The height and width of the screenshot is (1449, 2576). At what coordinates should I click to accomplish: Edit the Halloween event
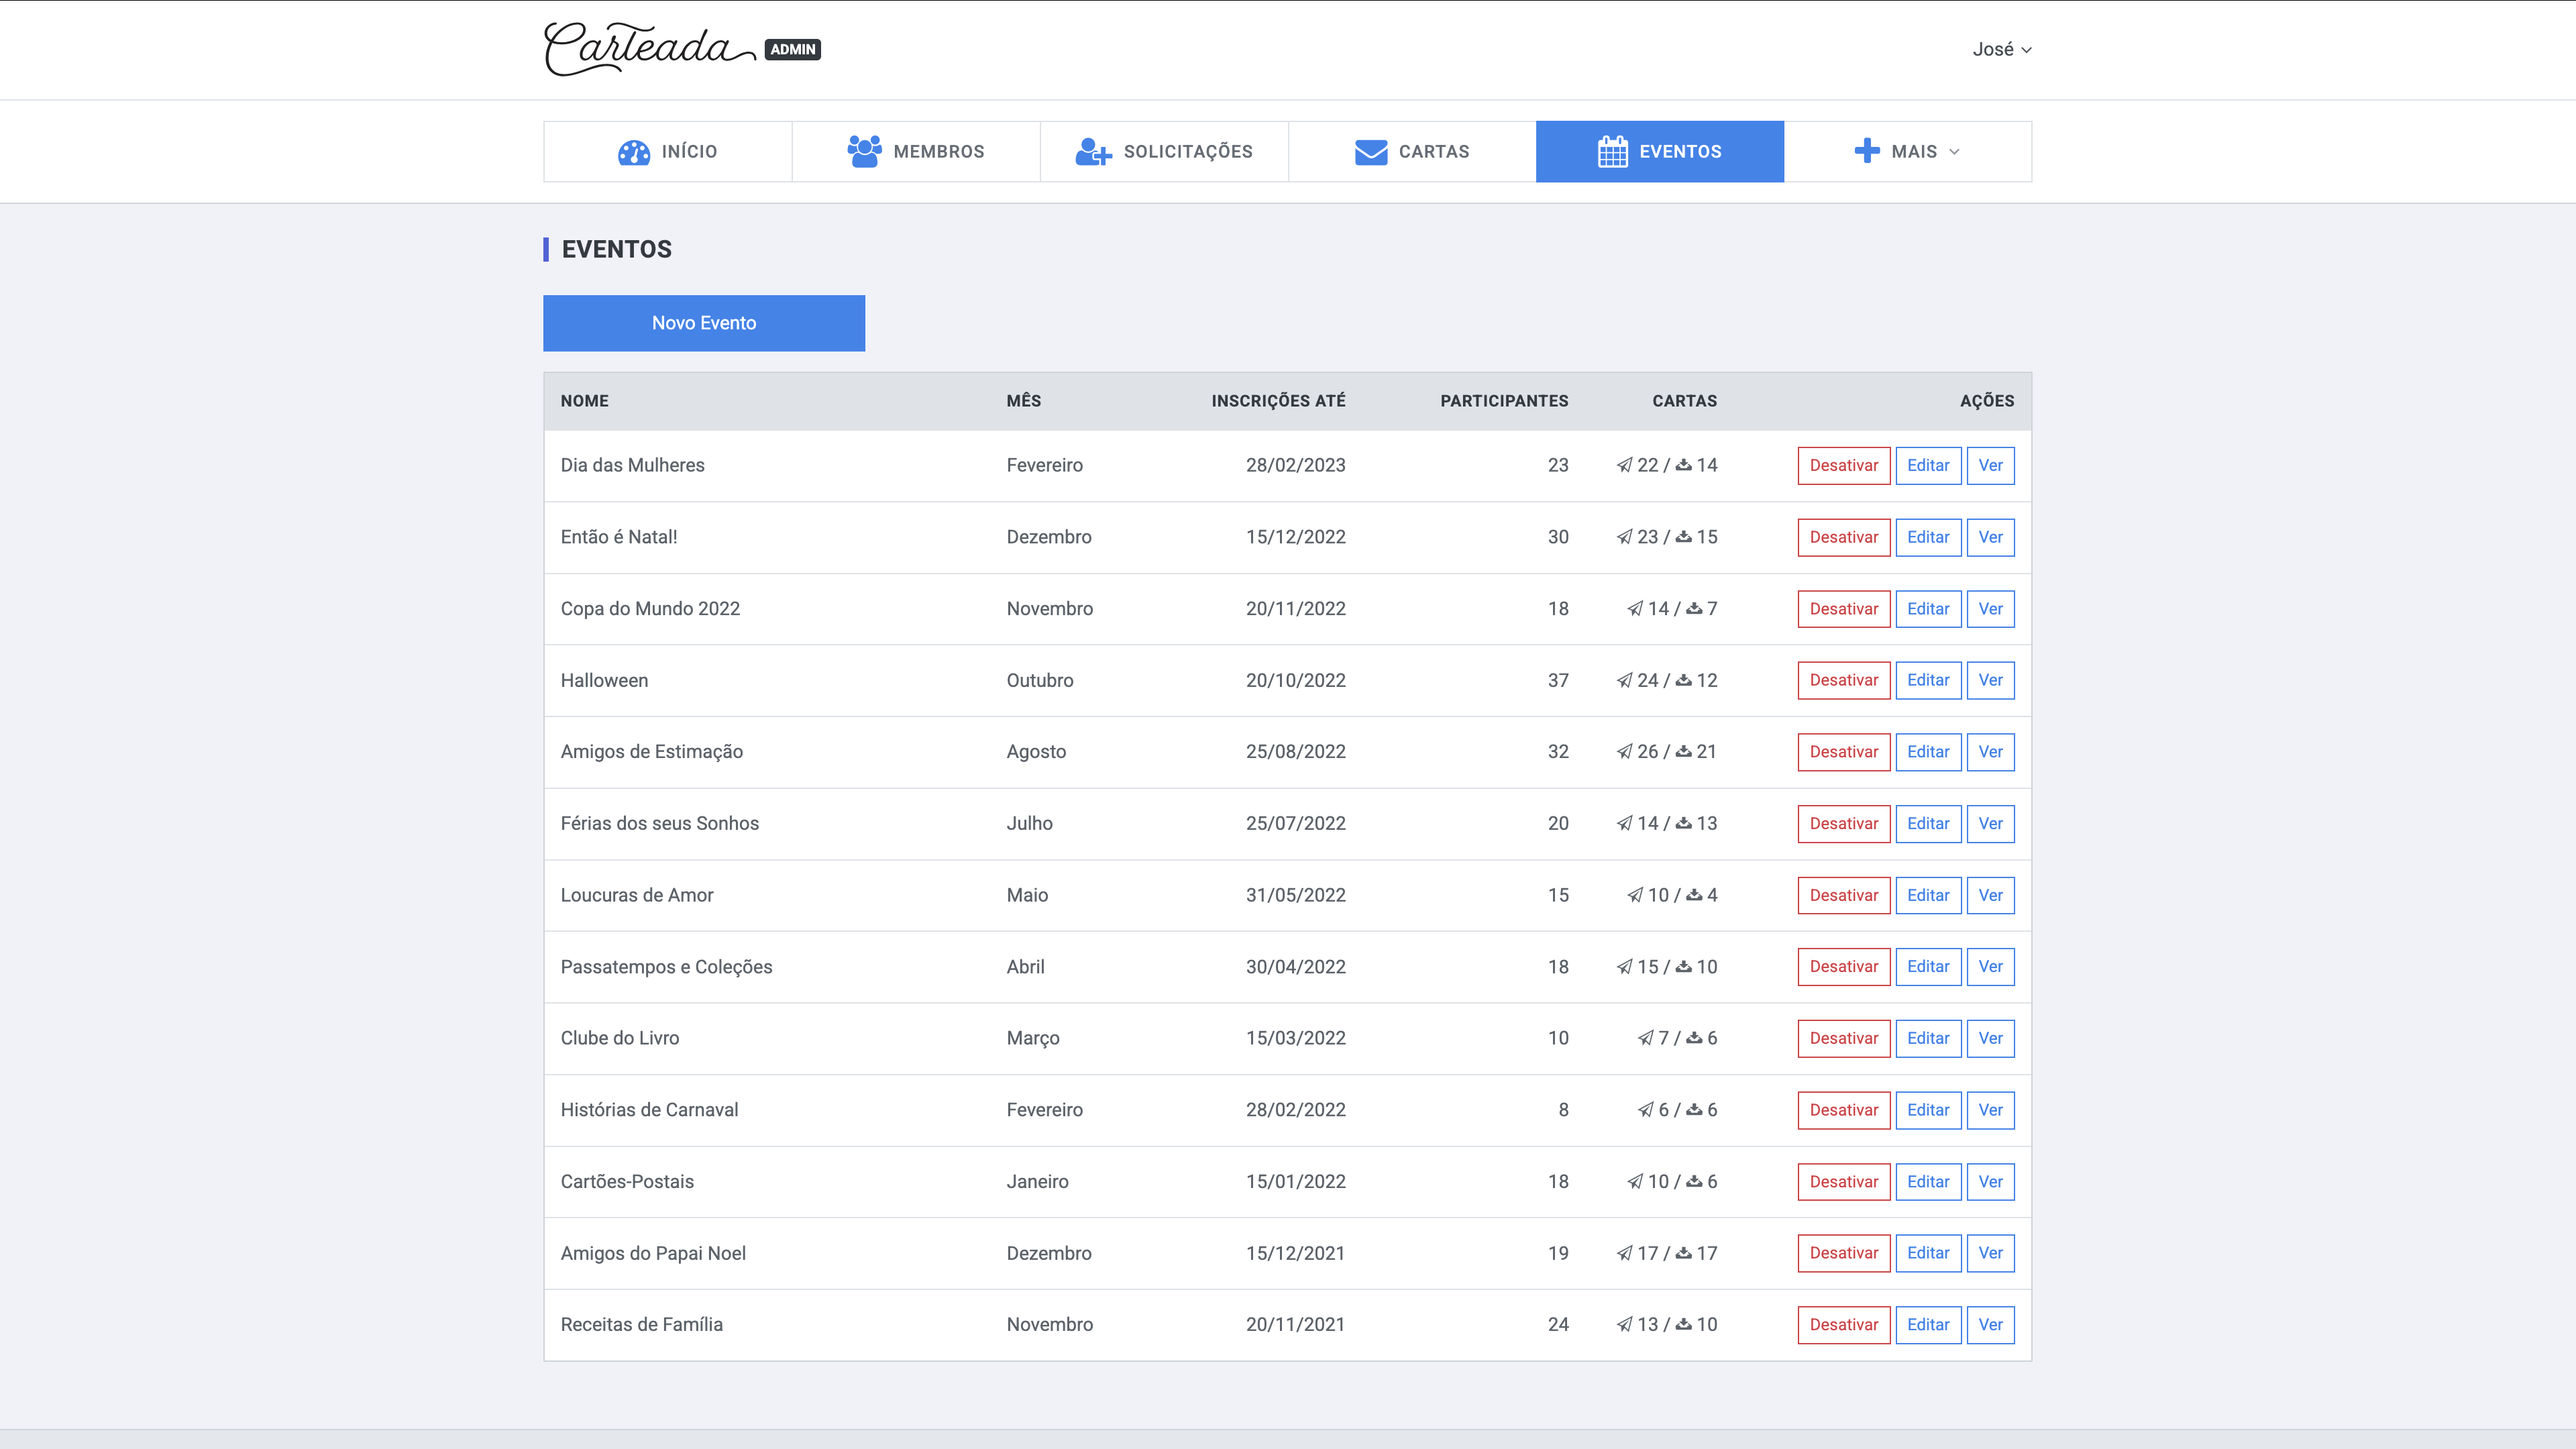click(x=1928, y=680)
